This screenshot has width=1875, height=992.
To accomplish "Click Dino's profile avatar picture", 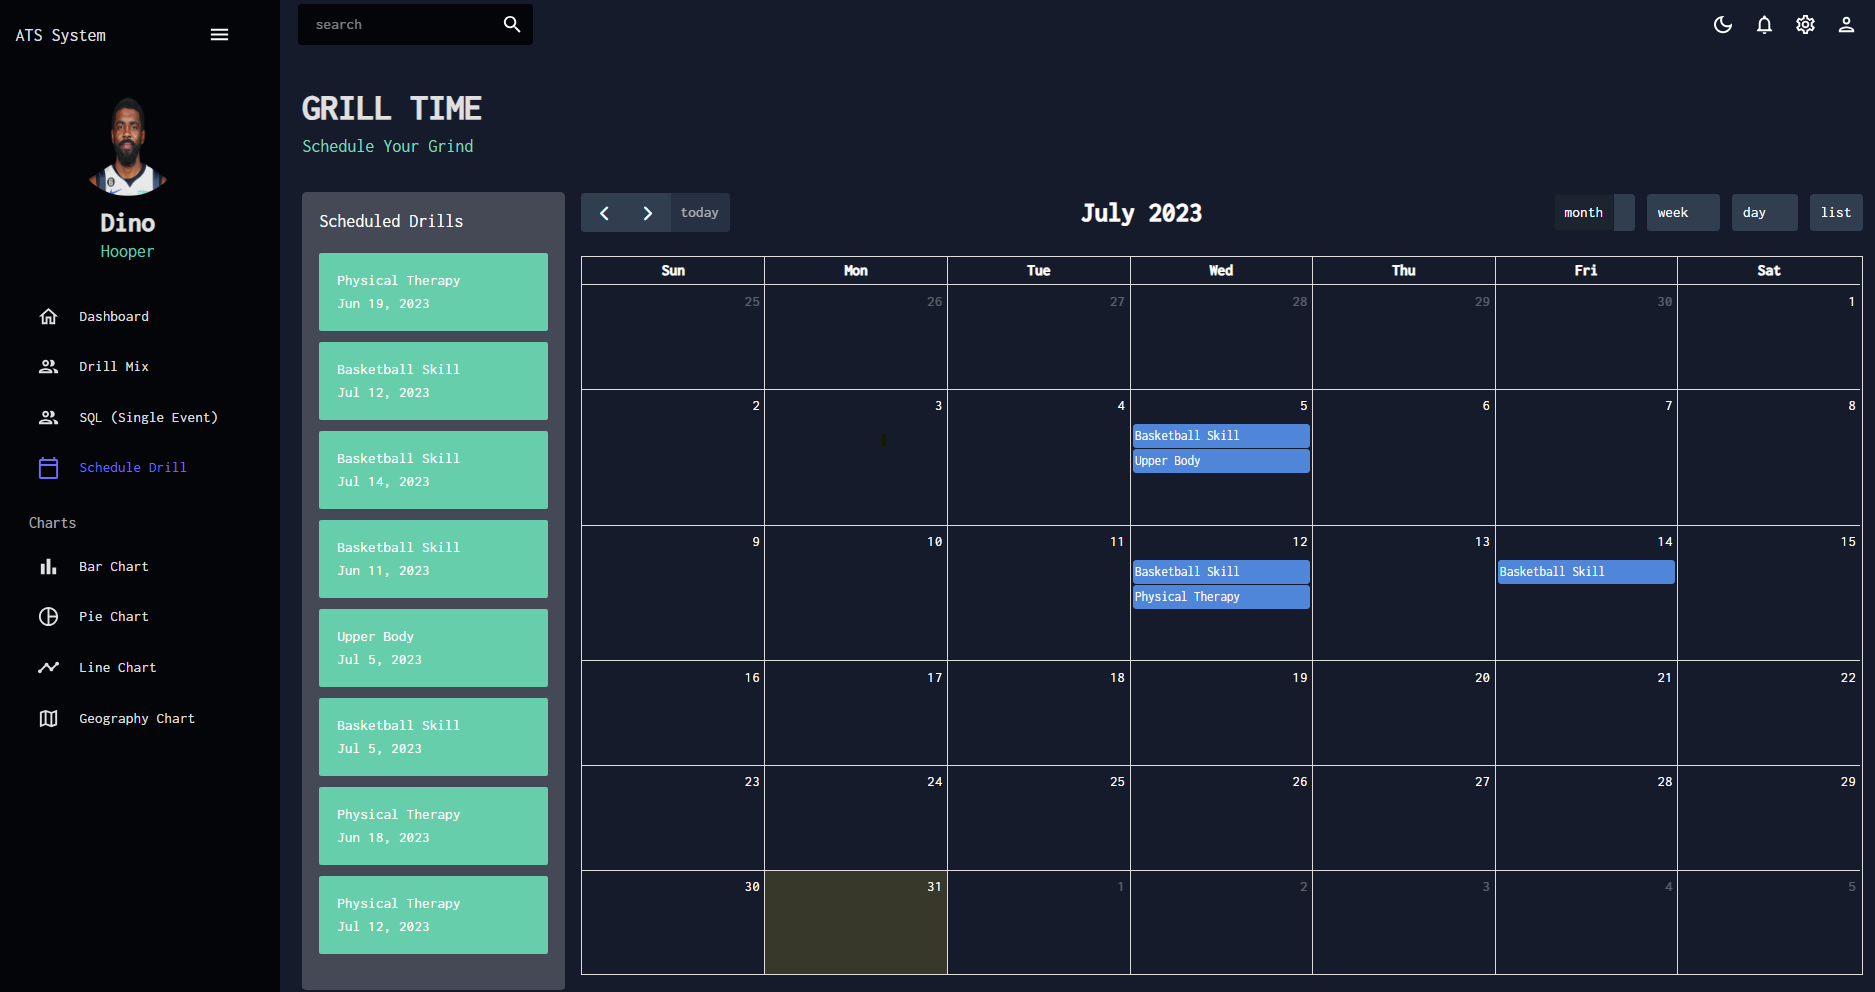I will (x=128, y=147).
